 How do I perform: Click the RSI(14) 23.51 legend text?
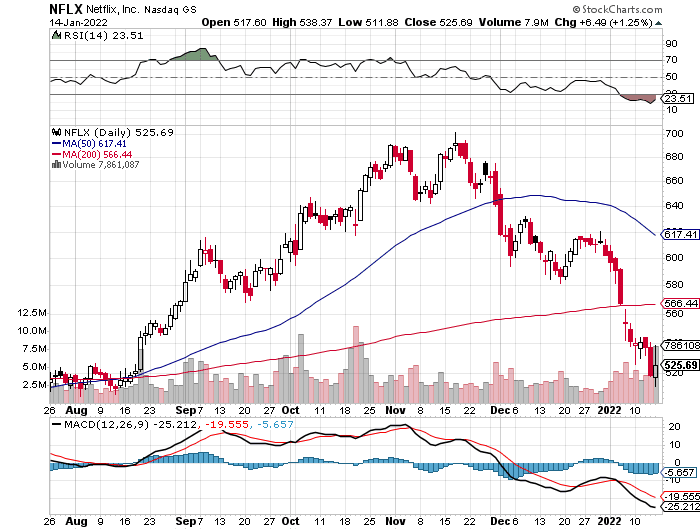(x=104, y=36)
